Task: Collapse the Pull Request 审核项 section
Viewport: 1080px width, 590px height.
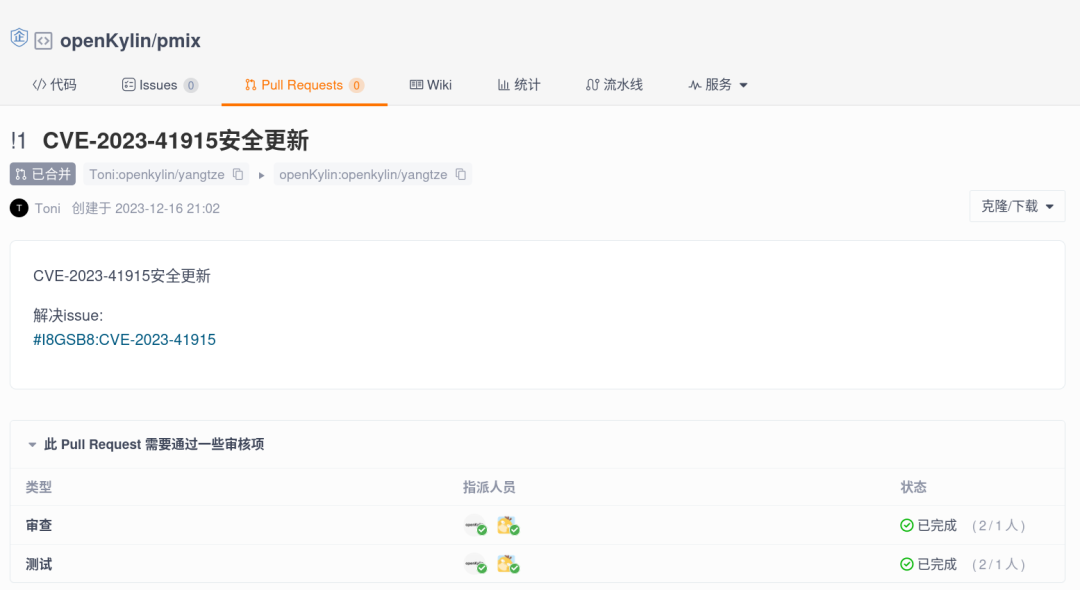Action: pos(33,444)
